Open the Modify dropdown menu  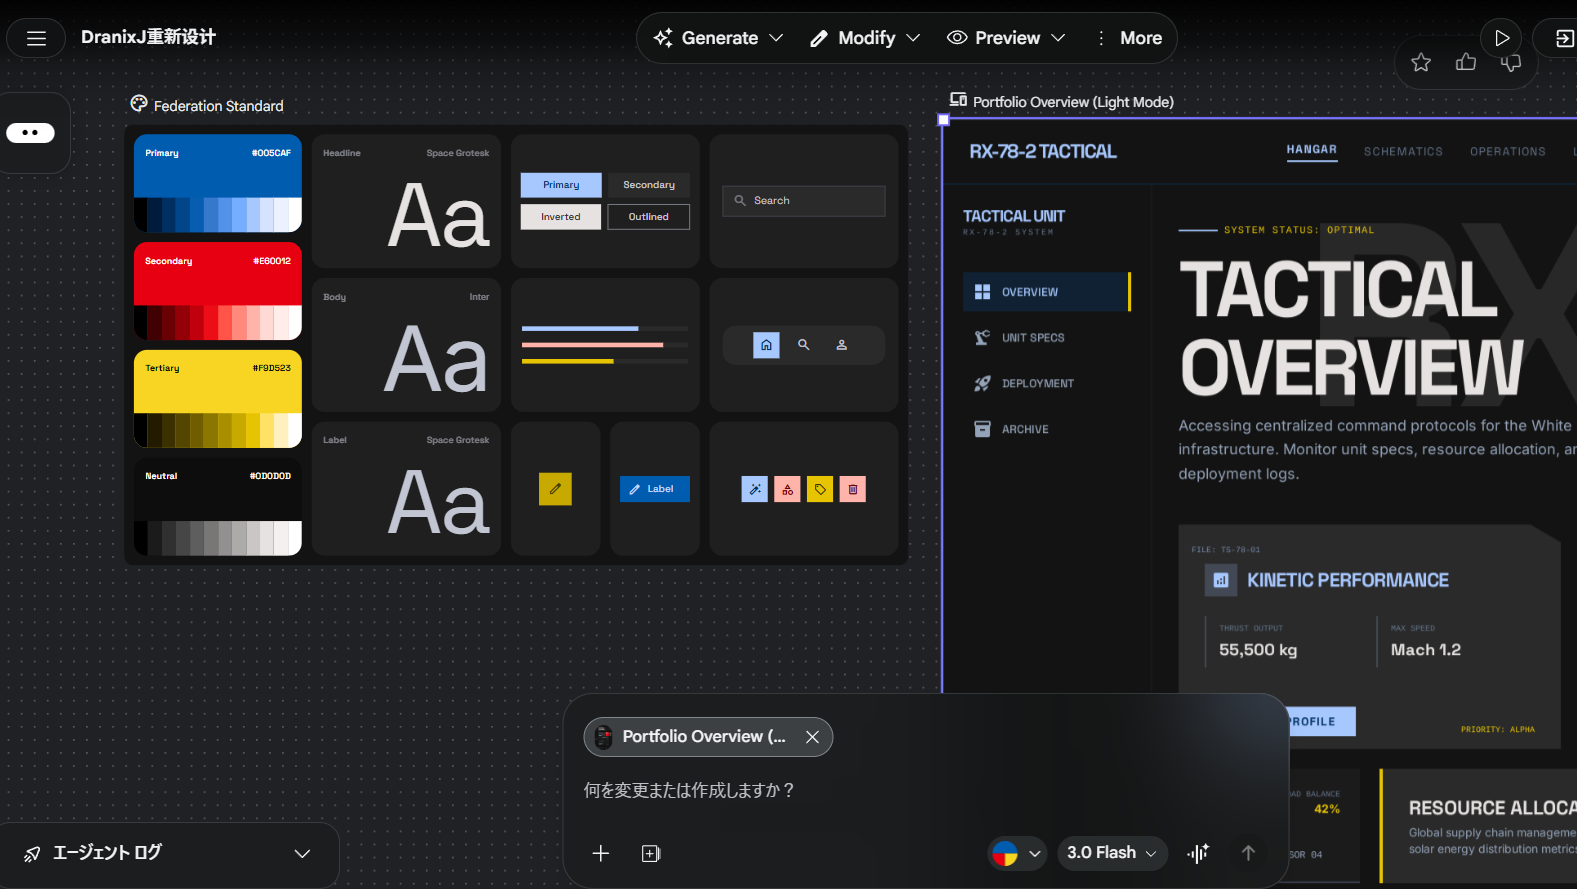[865, 38]
